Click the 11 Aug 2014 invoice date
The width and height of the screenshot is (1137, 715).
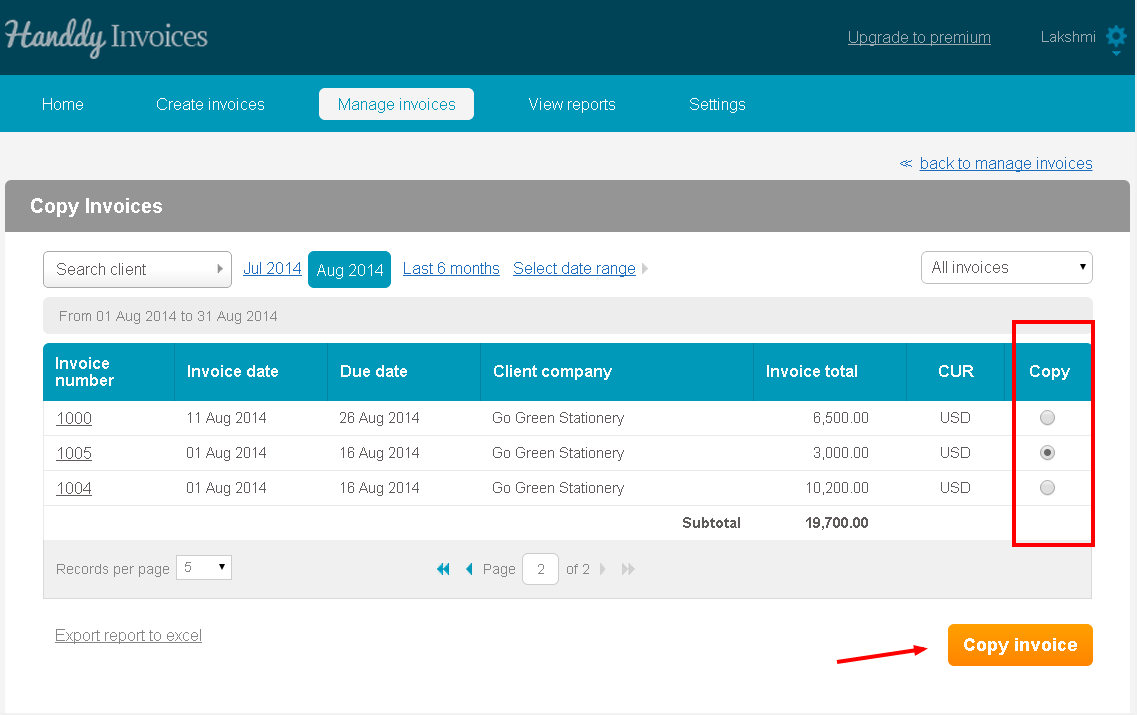pos(226,418)
